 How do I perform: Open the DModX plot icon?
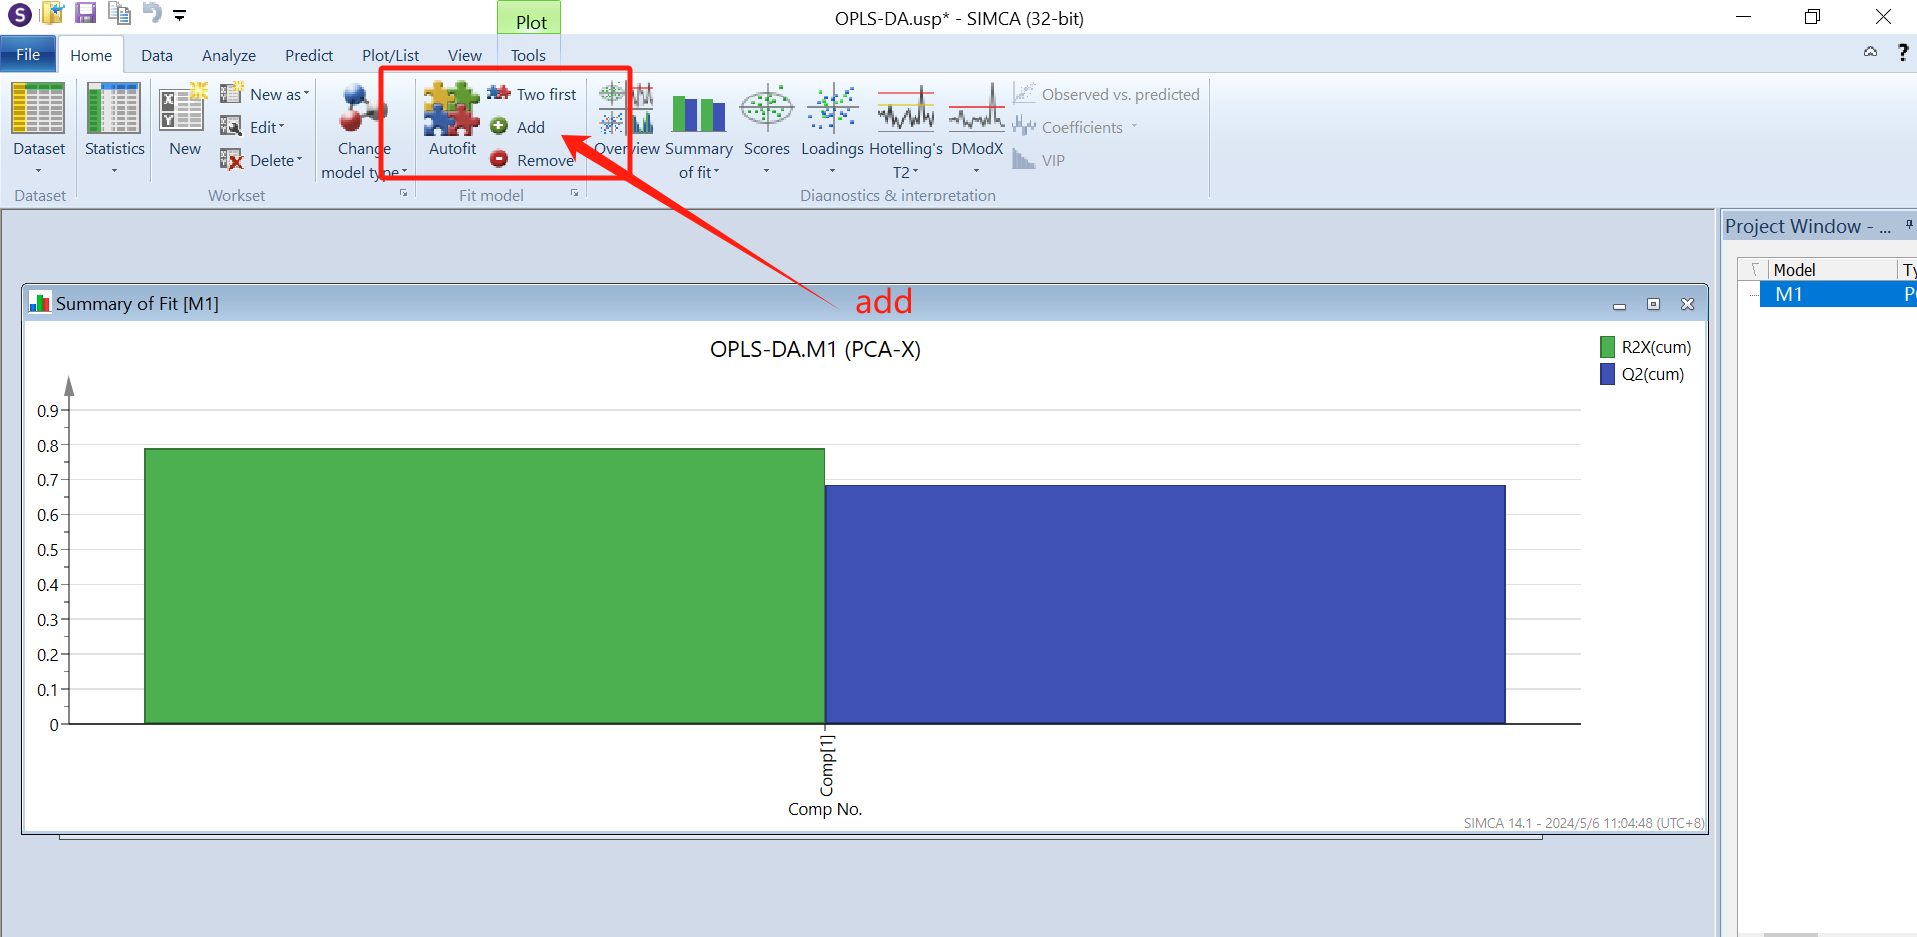tap(976, 109)
